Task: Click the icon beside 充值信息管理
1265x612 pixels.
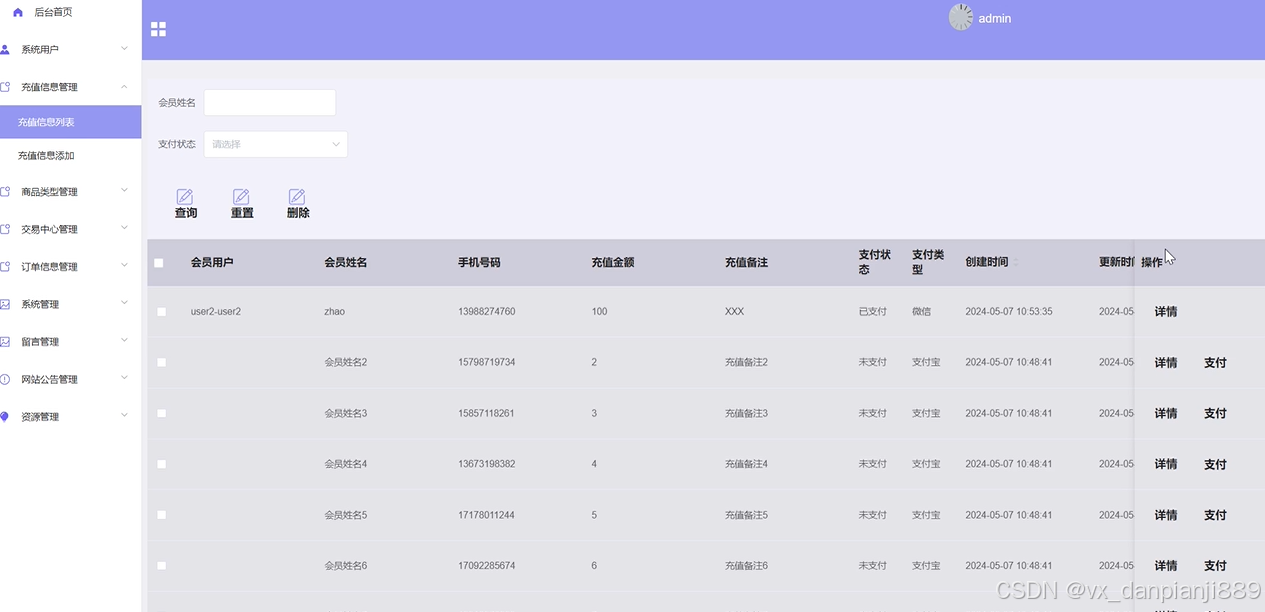Action: pyautogui.click(x=5, y=87)
